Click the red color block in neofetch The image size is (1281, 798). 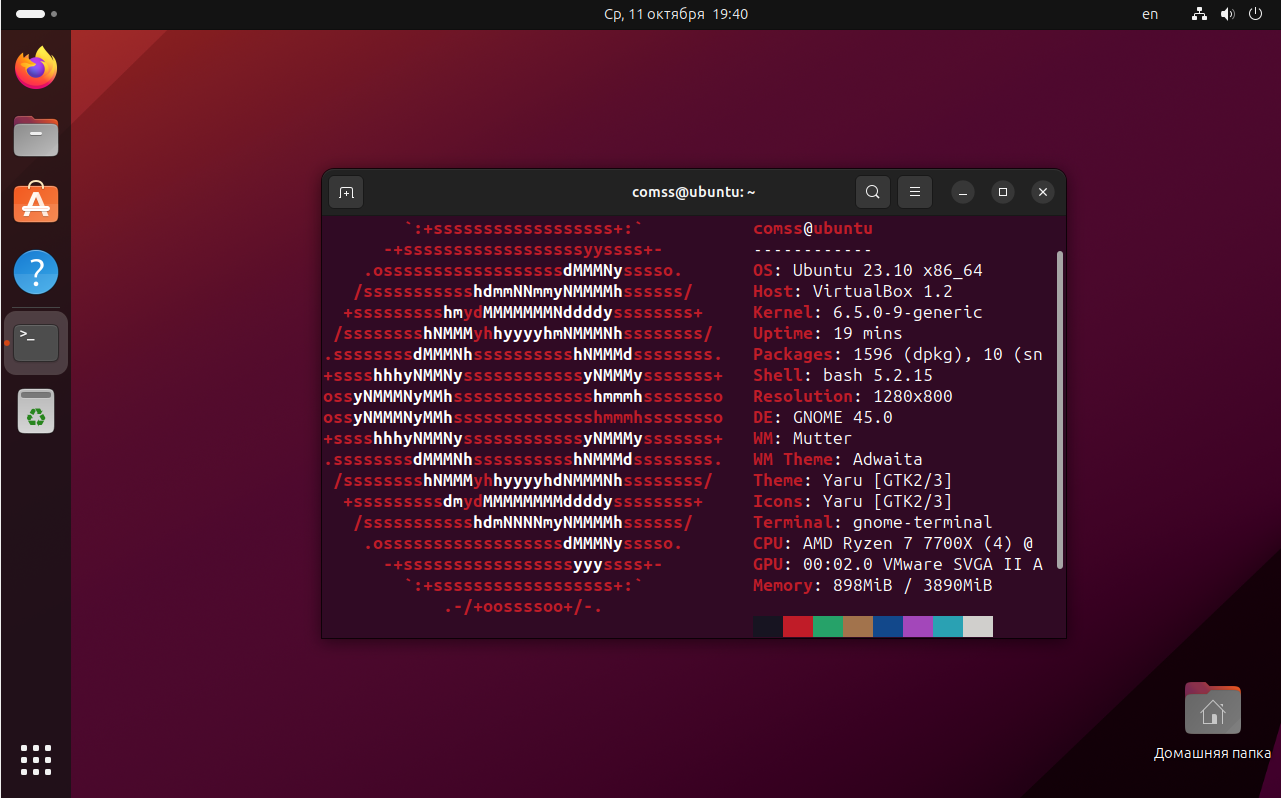pos(798,627)
